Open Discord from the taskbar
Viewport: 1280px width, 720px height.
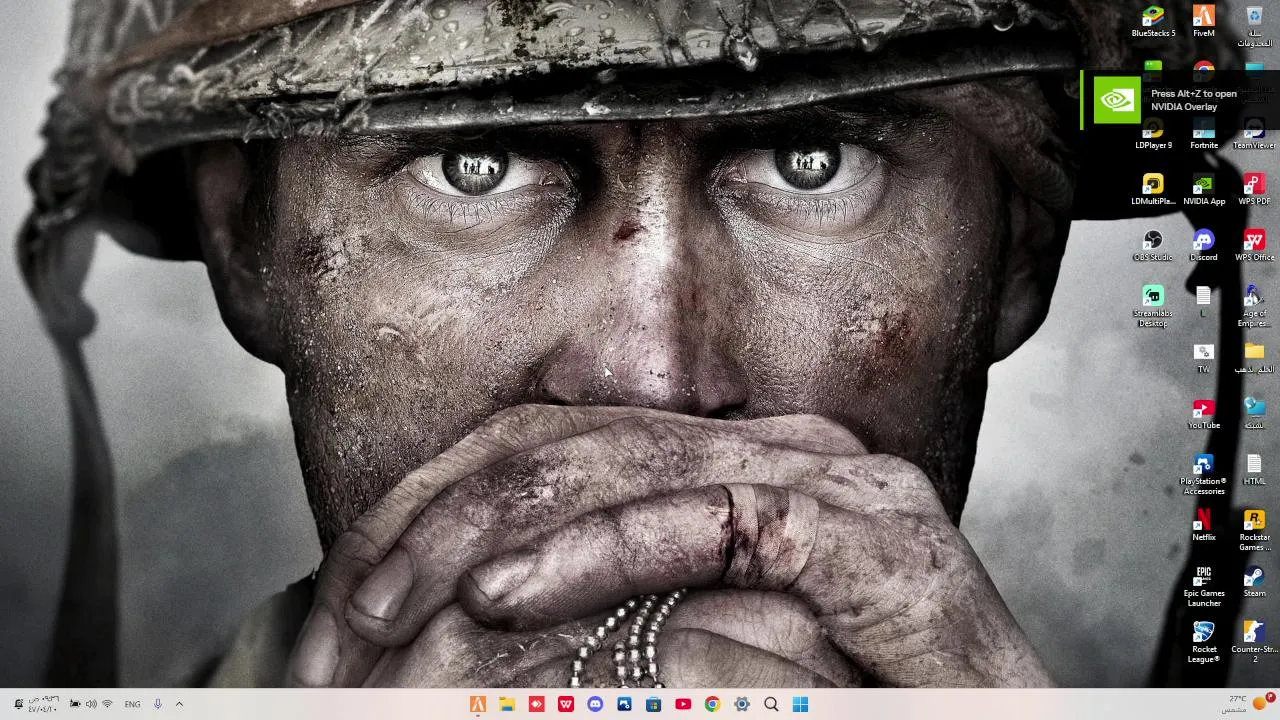coord(595,704)
